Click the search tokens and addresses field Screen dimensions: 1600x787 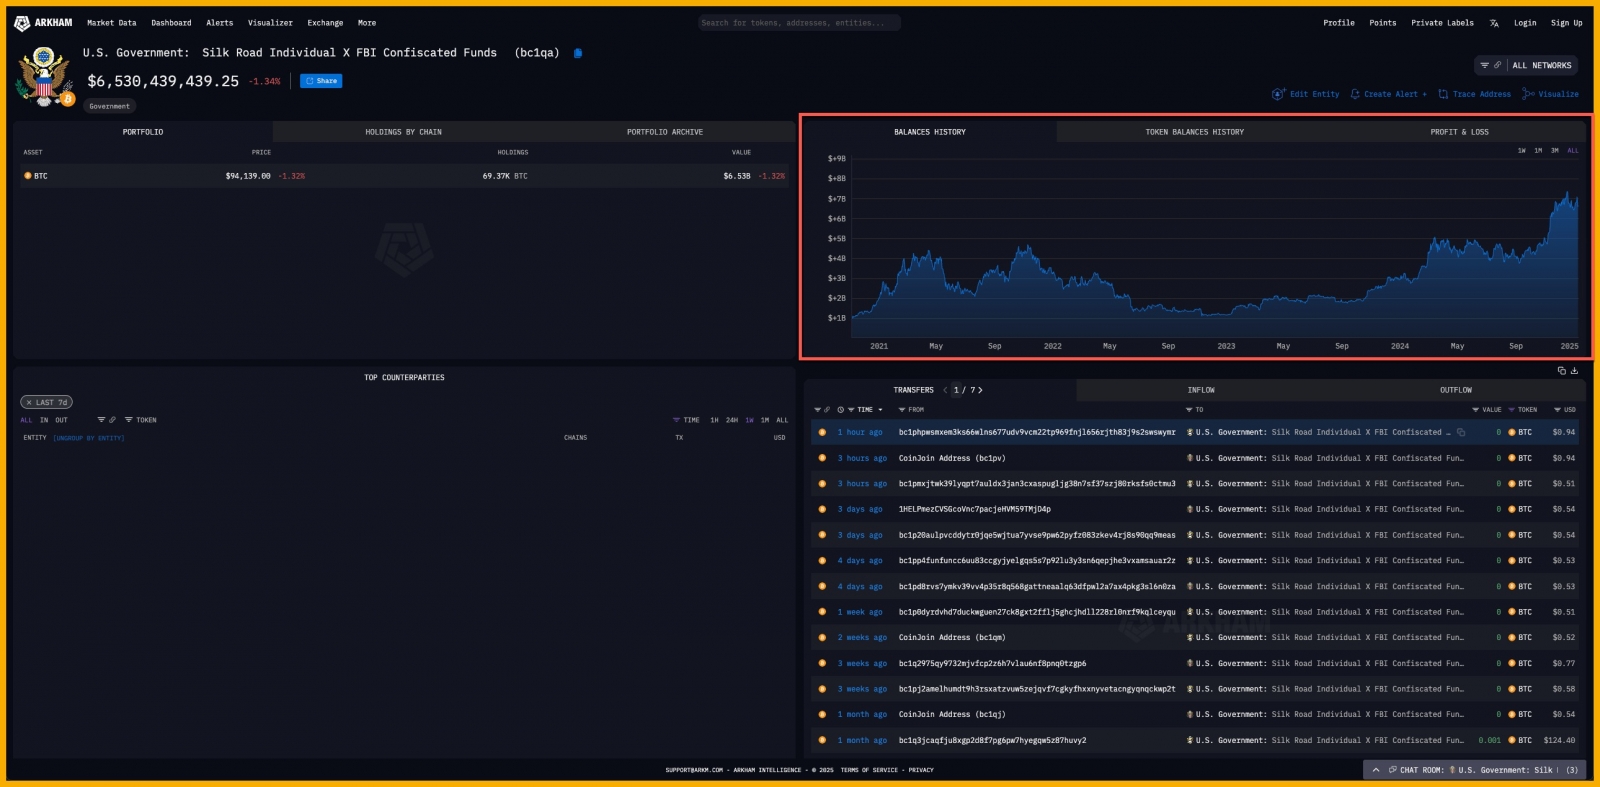(798, 23)
